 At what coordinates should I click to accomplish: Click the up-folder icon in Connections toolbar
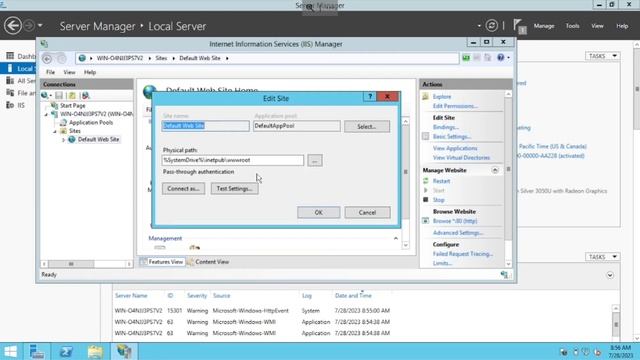click(72, 96)
